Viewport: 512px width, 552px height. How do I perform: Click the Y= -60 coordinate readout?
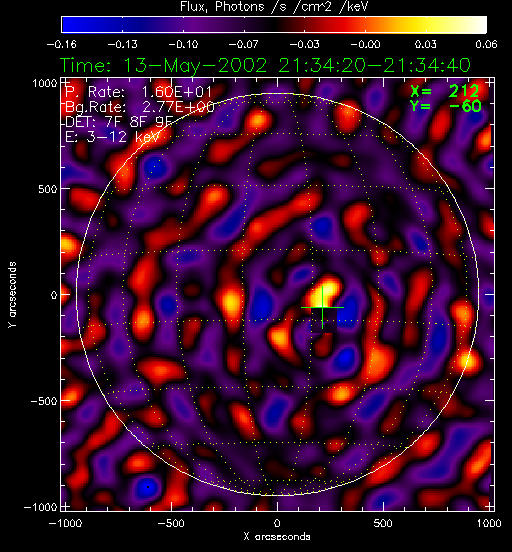click(x=445, y=106)
